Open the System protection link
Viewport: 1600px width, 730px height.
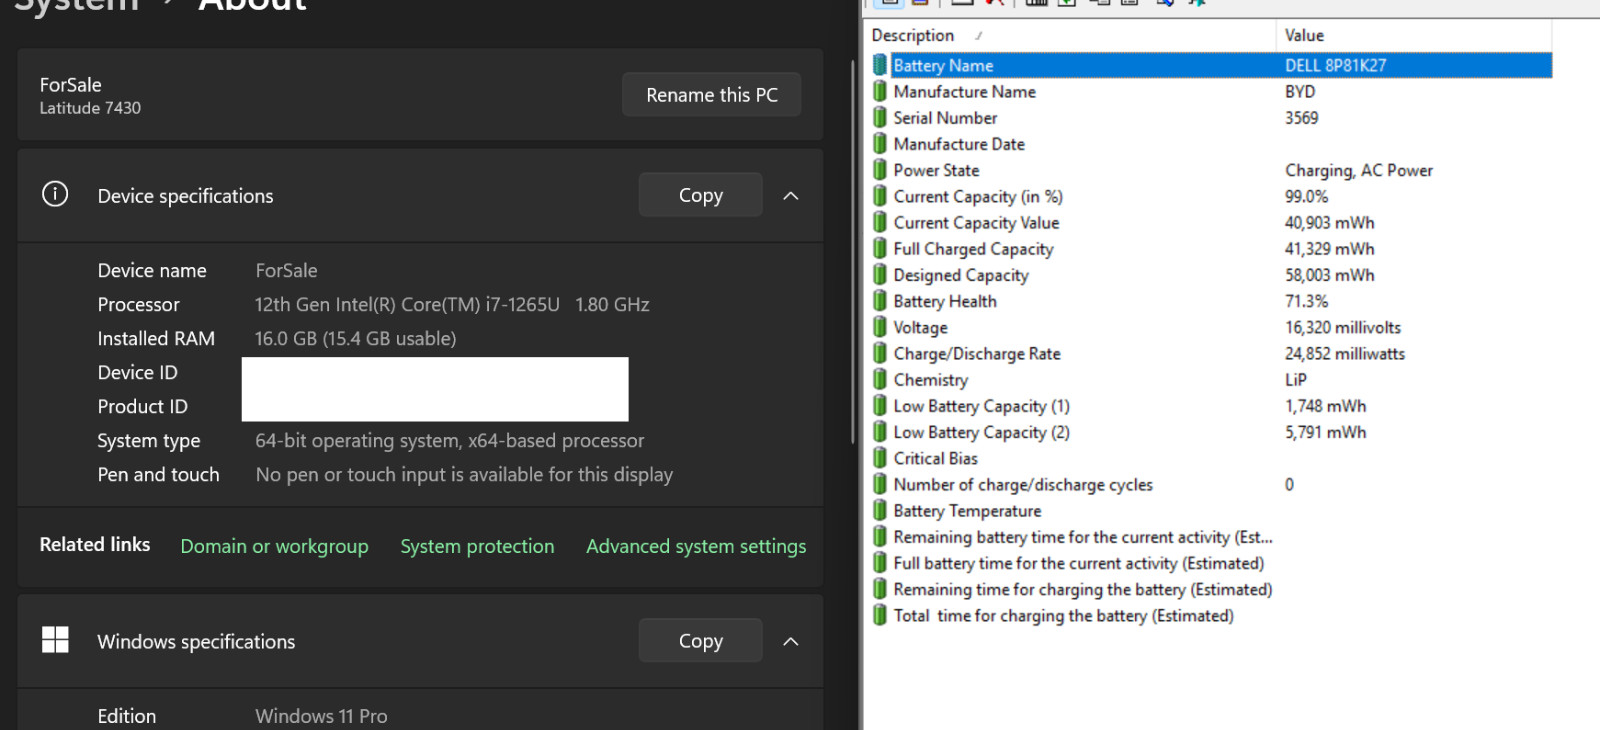[x=477, y=546]
